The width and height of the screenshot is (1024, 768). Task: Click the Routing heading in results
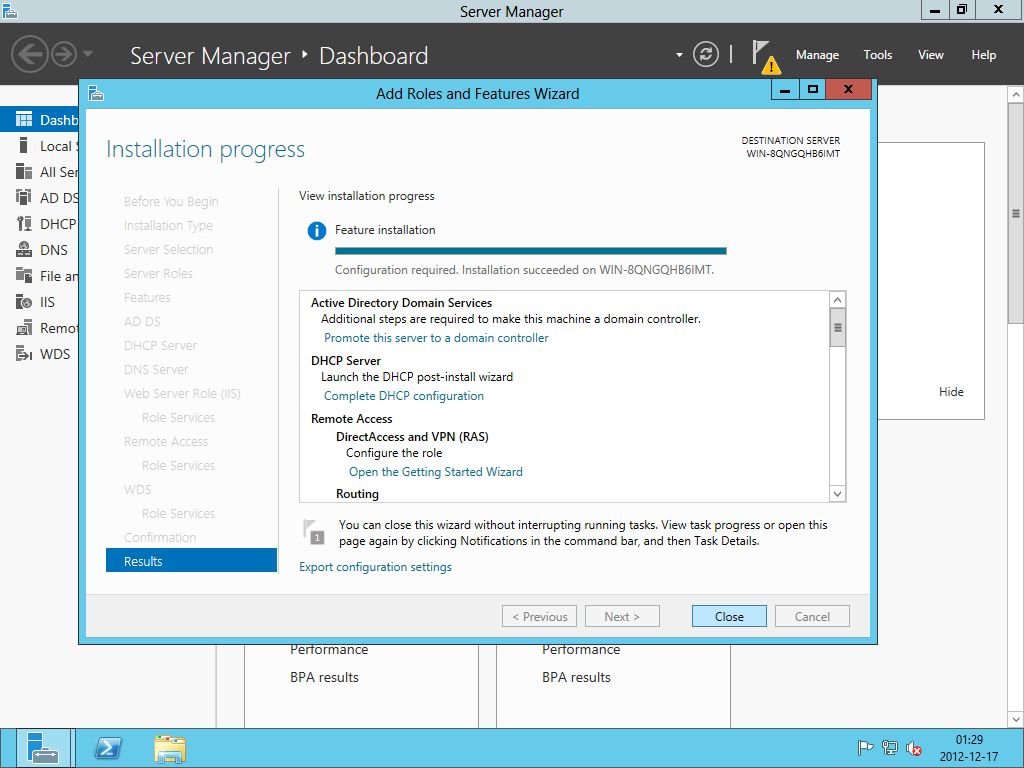(x=357, y=494)
